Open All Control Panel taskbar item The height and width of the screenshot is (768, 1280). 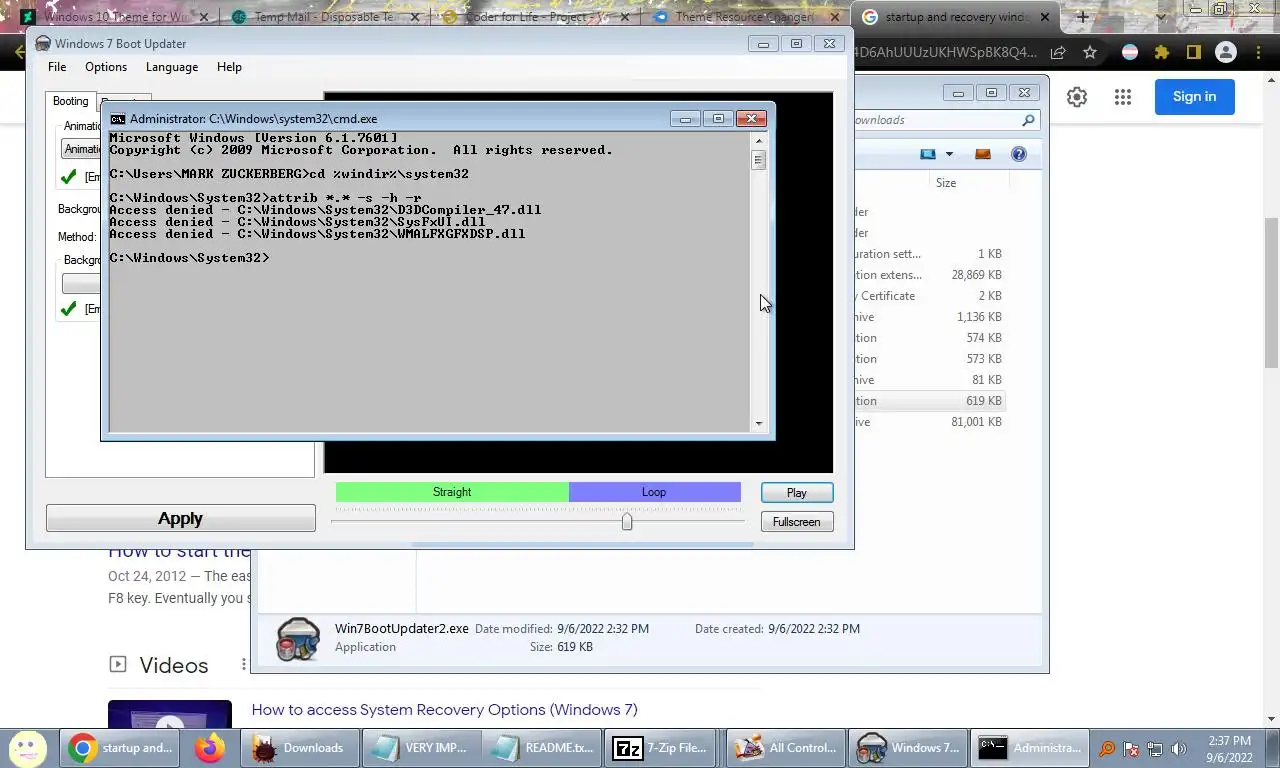(x=784, y=748)
